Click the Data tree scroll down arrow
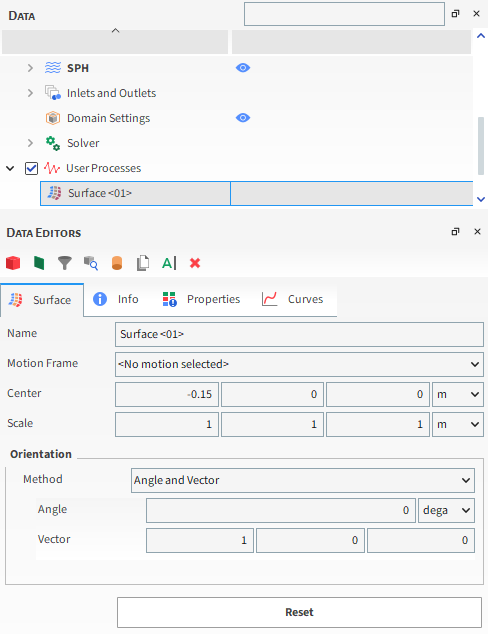This screenshot has height=634, width=488. click(x=481, y=199)
